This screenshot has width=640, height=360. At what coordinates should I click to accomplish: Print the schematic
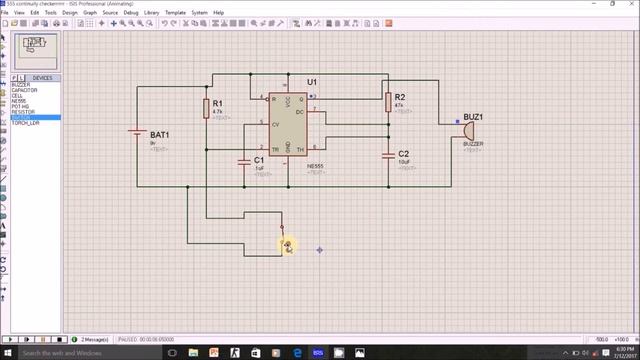56,24
